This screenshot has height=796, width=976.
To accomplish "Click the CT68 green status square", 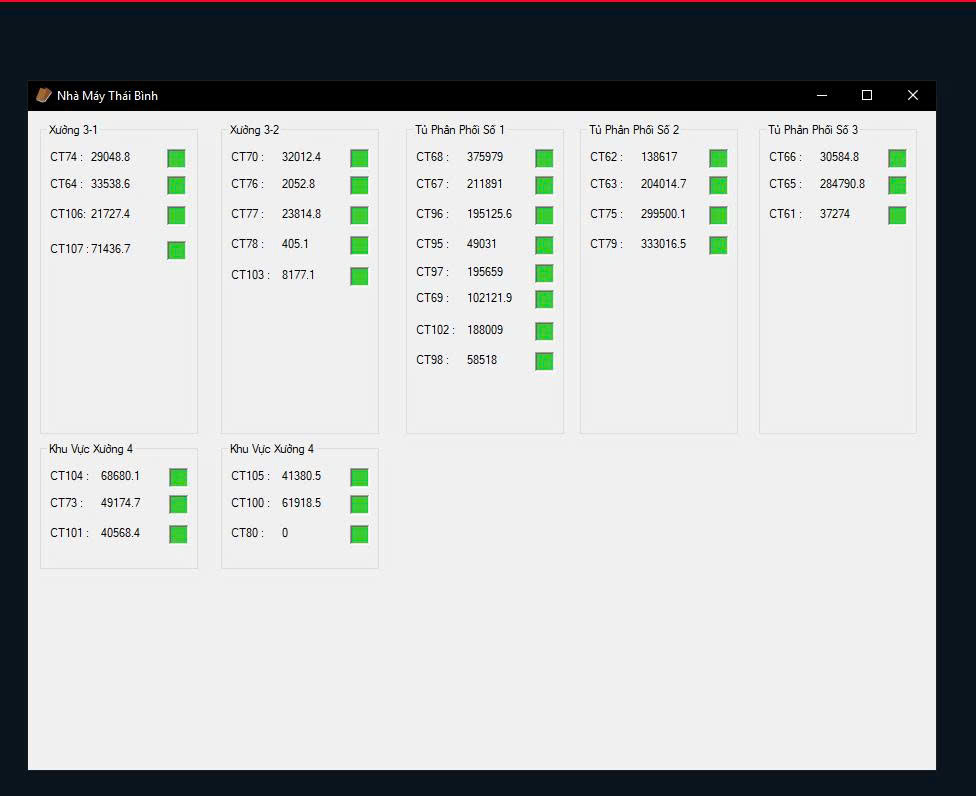I will pos(544,158).
